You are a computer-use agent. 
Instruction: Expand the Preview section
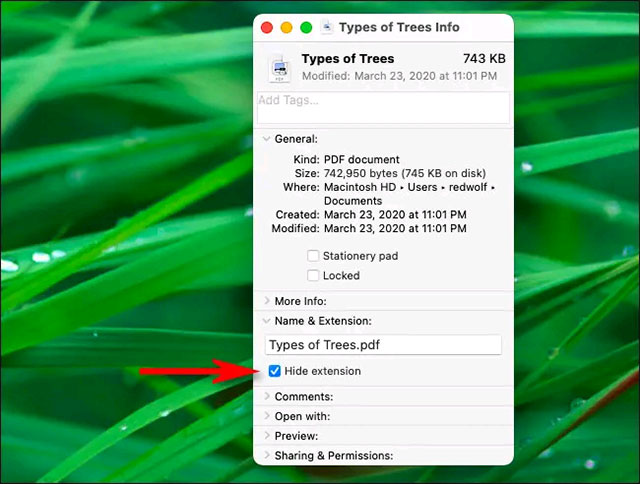tap(267, 435)
